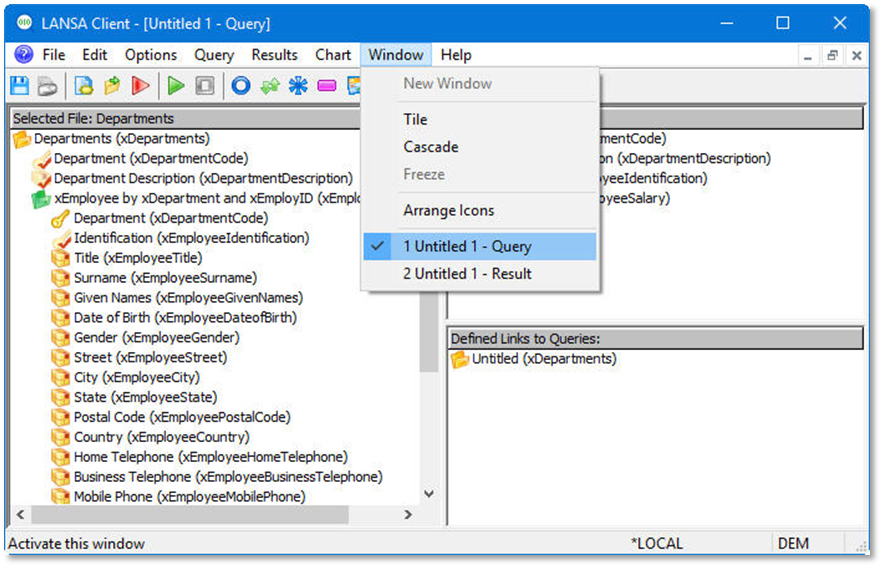
Task: Select Country (xEmployeeCountry) field
Action: click(162, 438)
